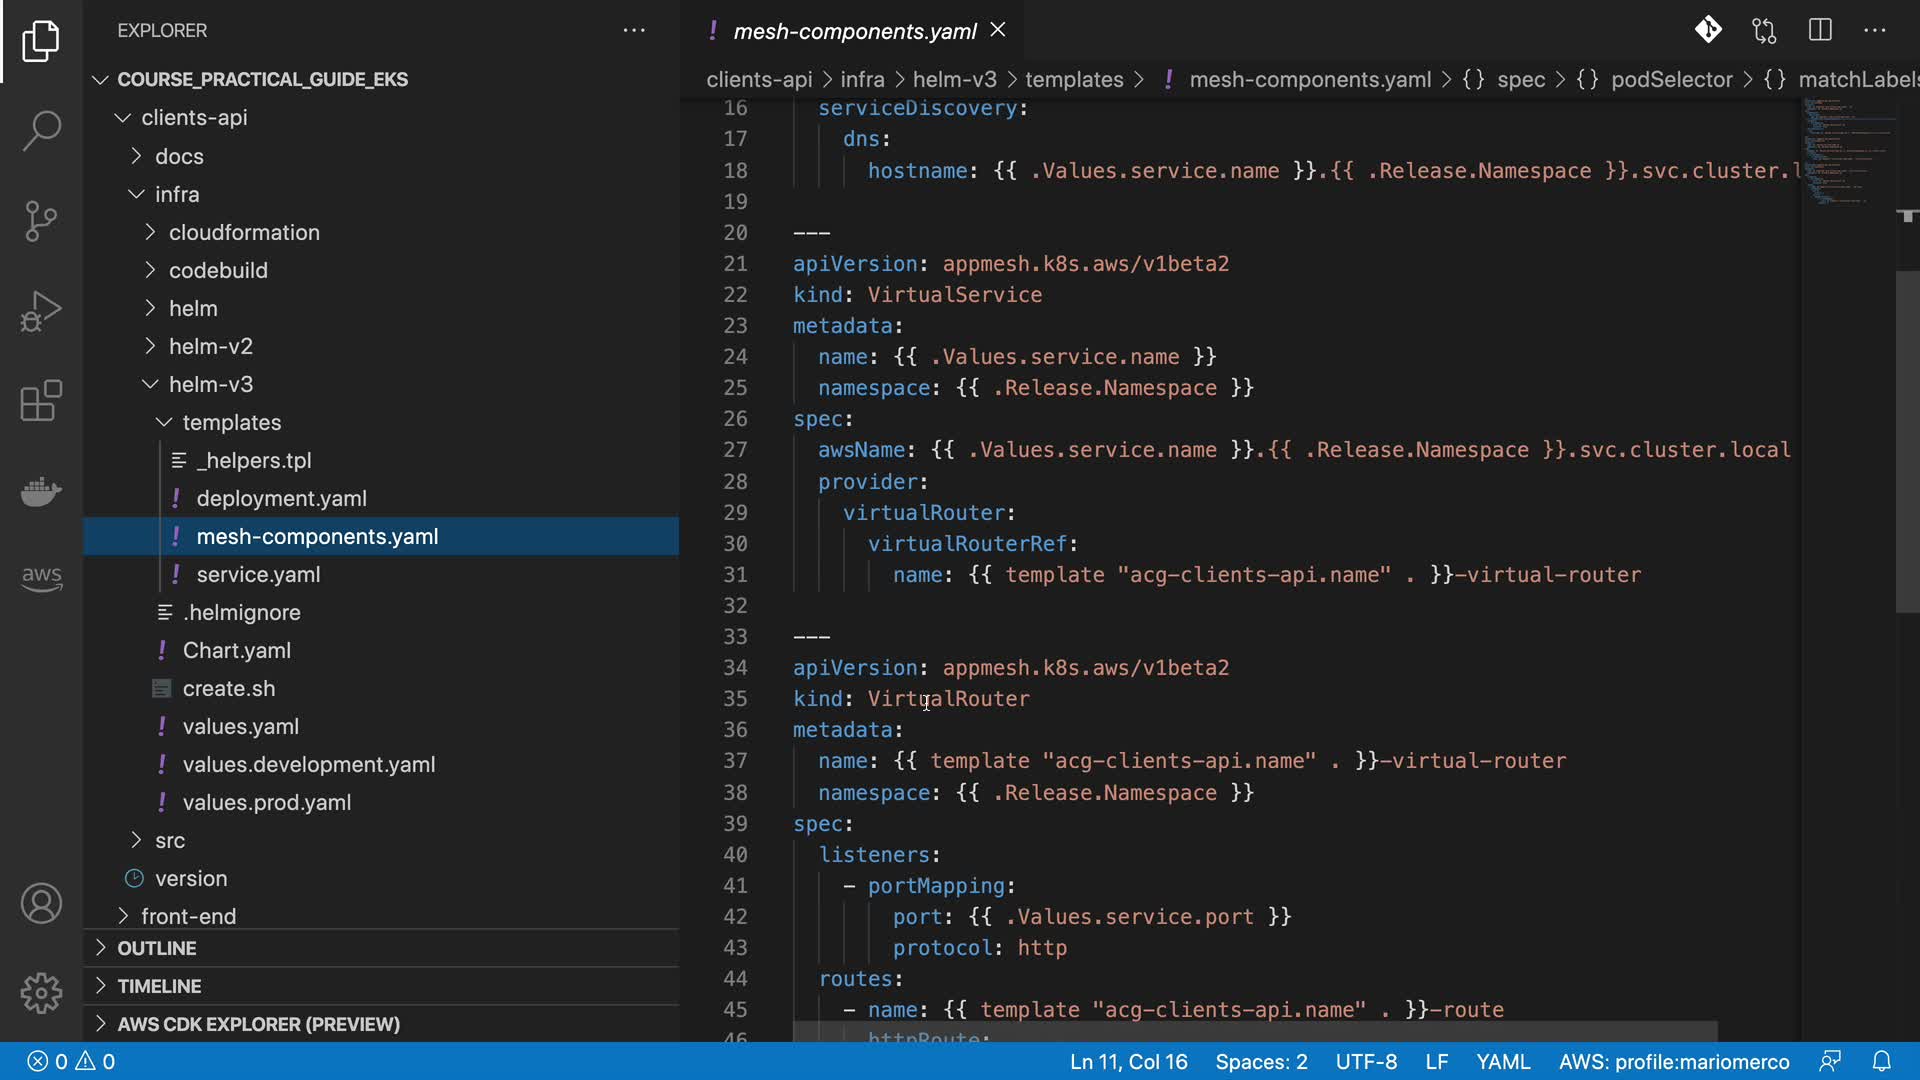The image size is (1920, 1080).
Task: Select the mesh-components.yaml editor tab
Action: coord(853,31)
